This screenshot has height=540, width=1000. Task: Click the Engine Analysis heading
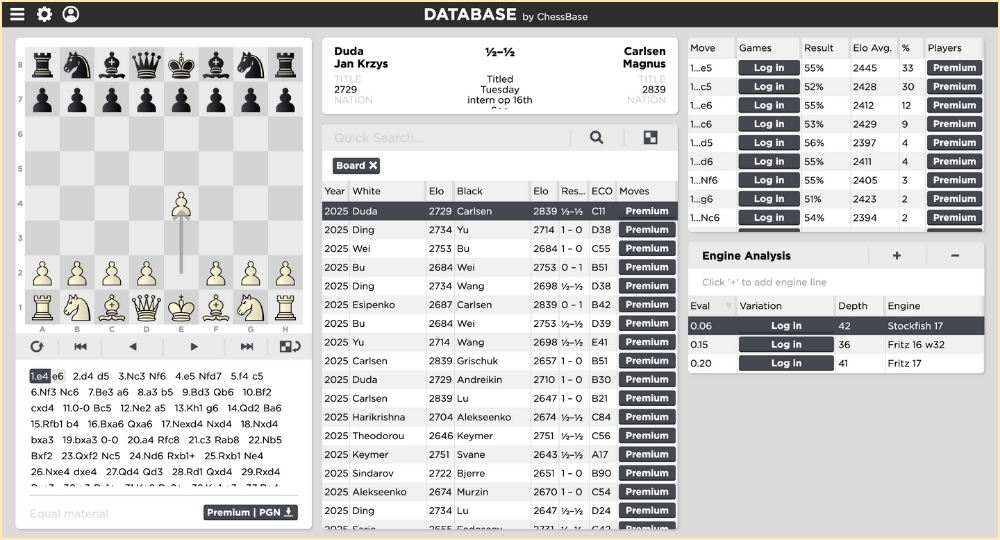[746, 256]
